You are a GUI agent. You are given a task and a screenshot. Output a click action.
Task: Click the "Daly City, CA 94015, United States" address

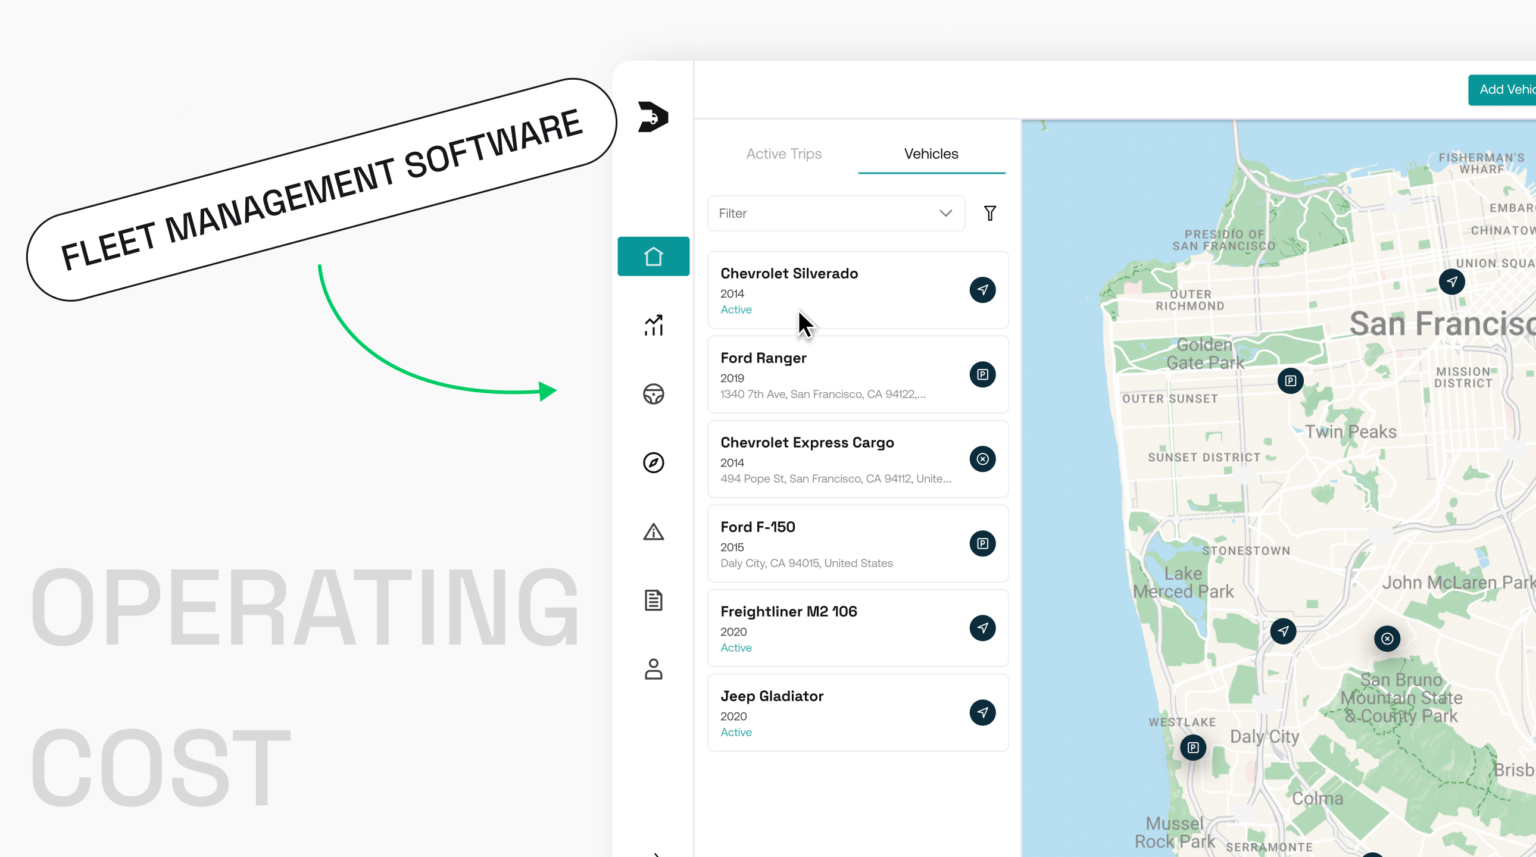806,563
